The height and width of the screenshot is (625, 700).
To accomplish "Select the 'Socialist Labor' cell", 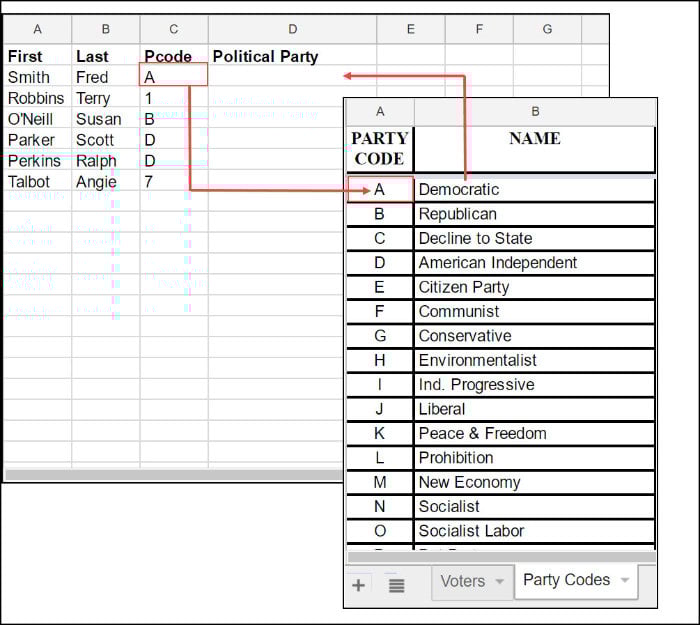I will (x=534, y=531).
